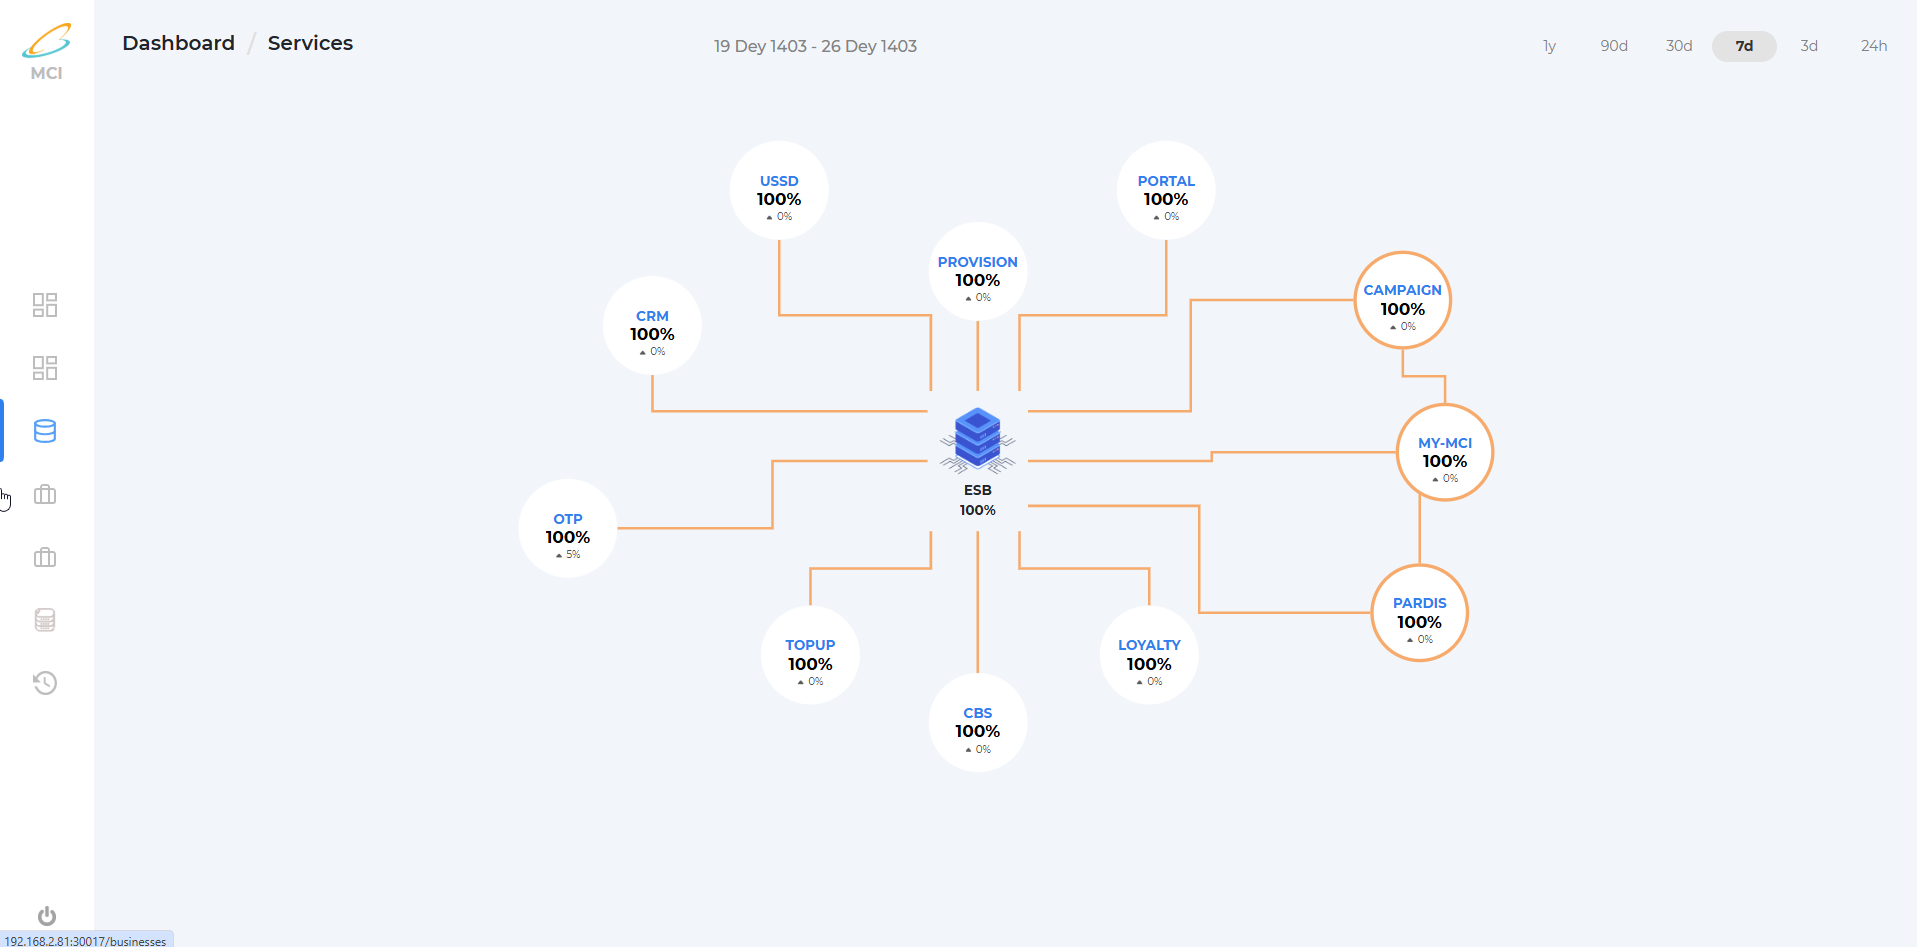
Task: Switch time range to 1y
Action: 1549,46
